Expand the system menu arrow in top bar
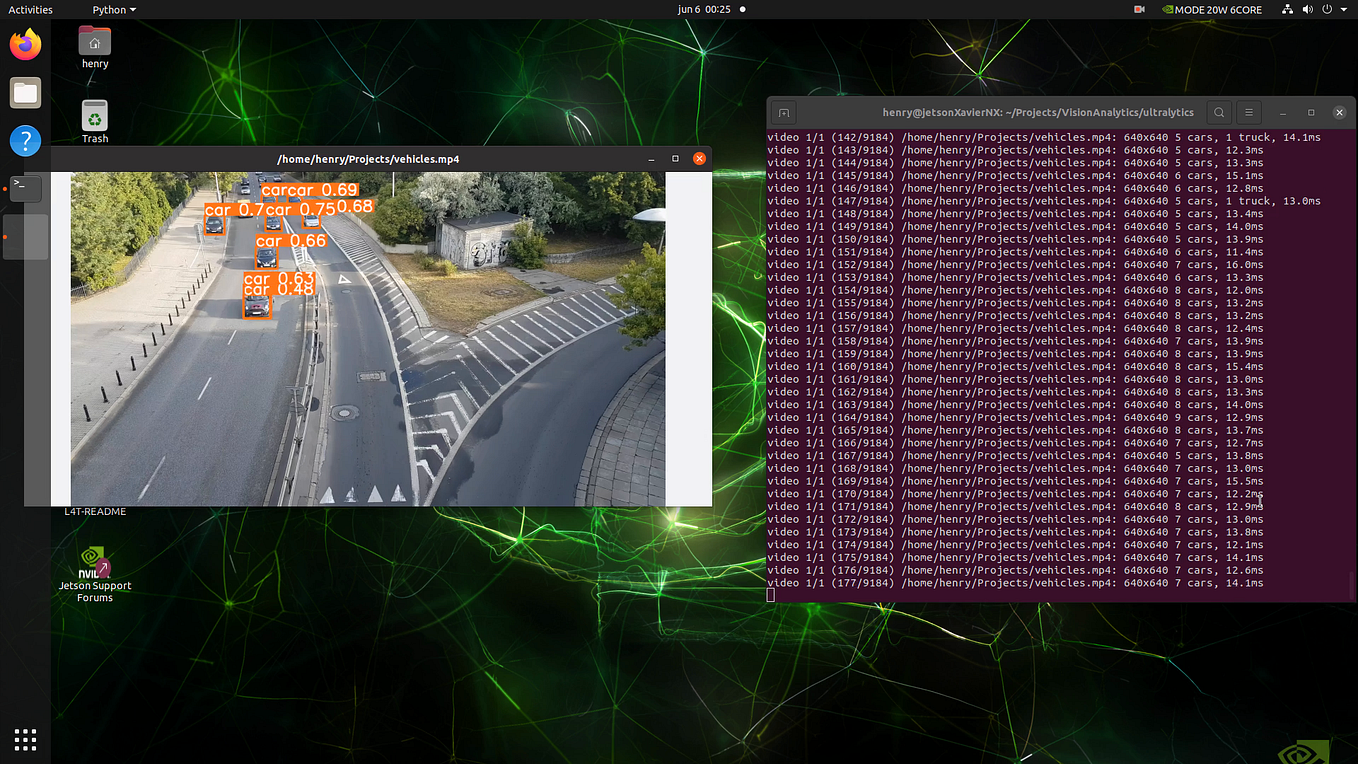 coord(1345,9)
